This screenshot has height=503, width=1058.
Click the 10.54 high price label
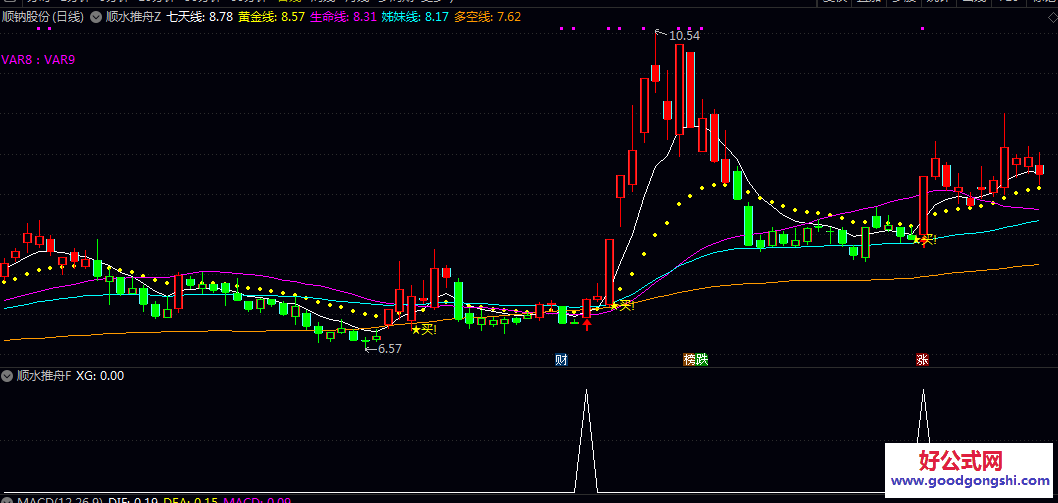(684, 36)
